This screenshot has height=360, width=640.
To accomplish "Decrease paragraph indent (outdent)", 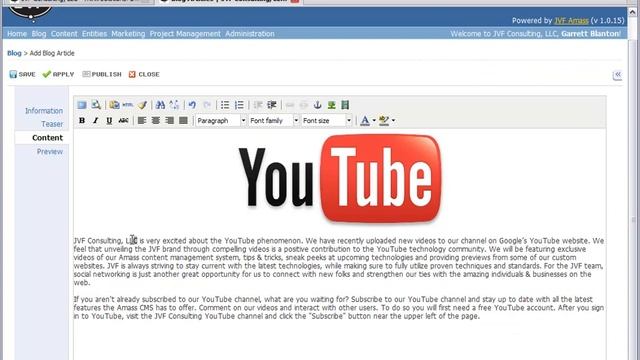I will [x=258, y=105].
